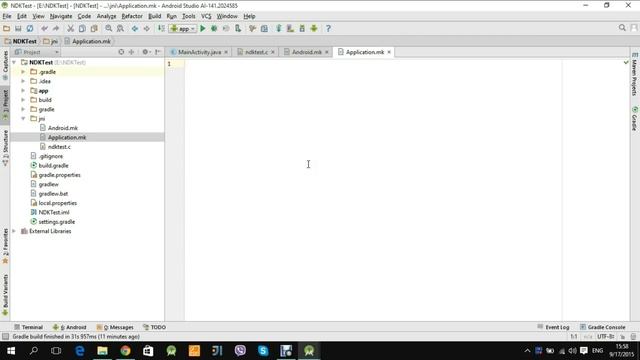Close the Application.mk editor tab
Viewport: 640px width, 360px height.
pyautogui.click(x=389, y=52)
